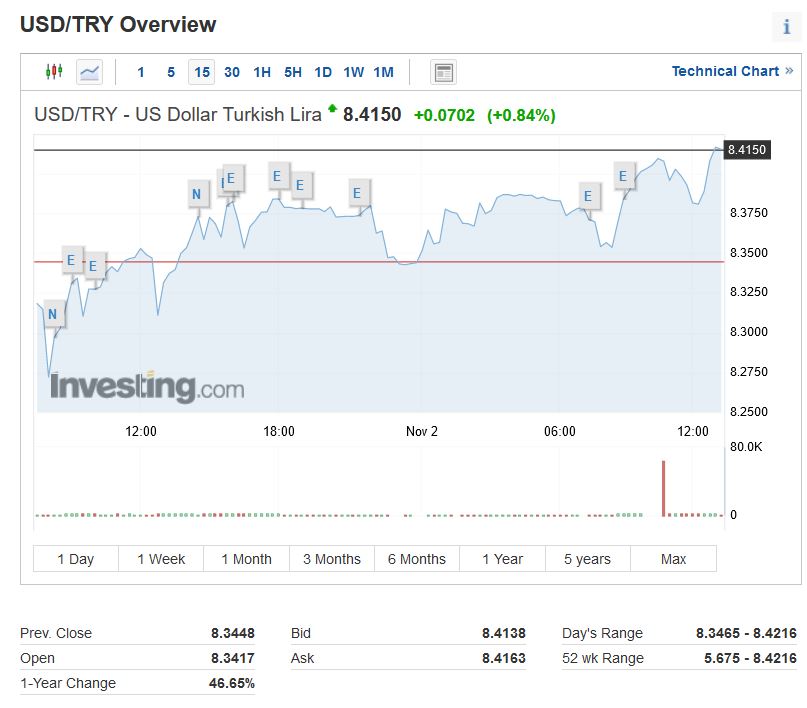Select the 1 minute interval
The width and height of the screenshot is (807, 708).
[x=141, y=72]
